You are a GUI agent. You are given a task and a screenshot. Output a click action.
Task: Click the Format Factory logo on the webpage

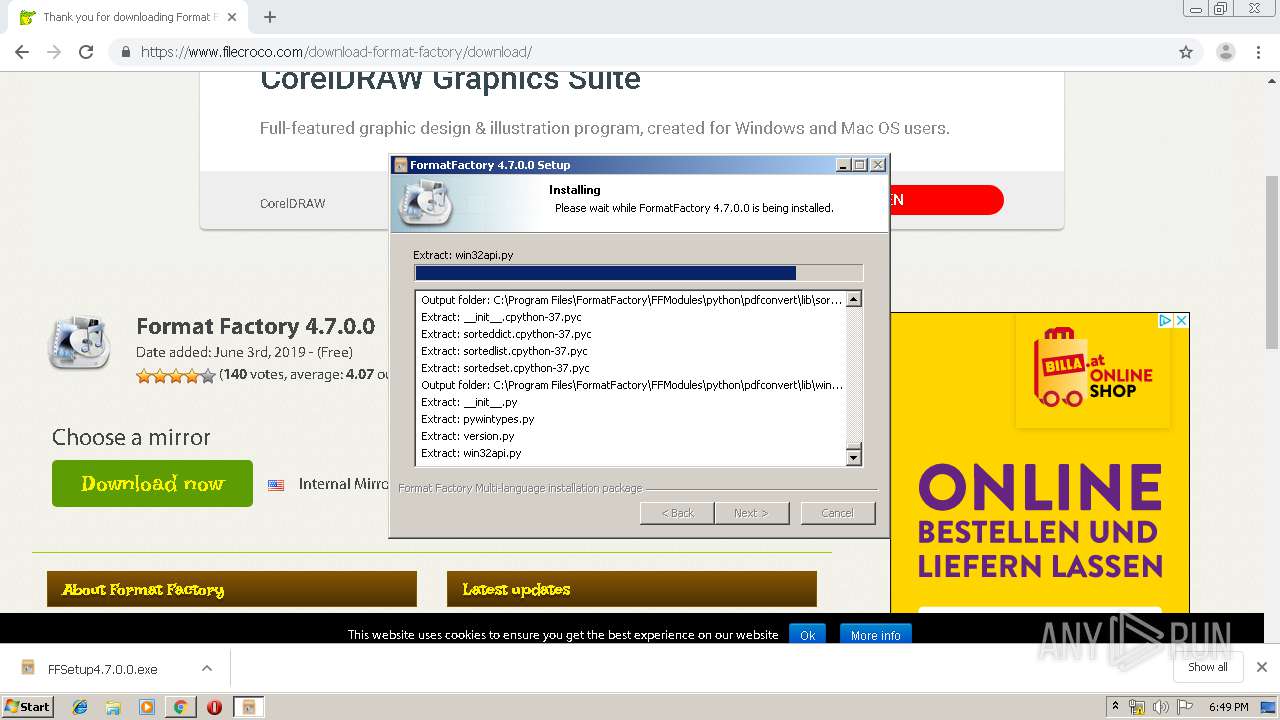click(x=79, y=343)
